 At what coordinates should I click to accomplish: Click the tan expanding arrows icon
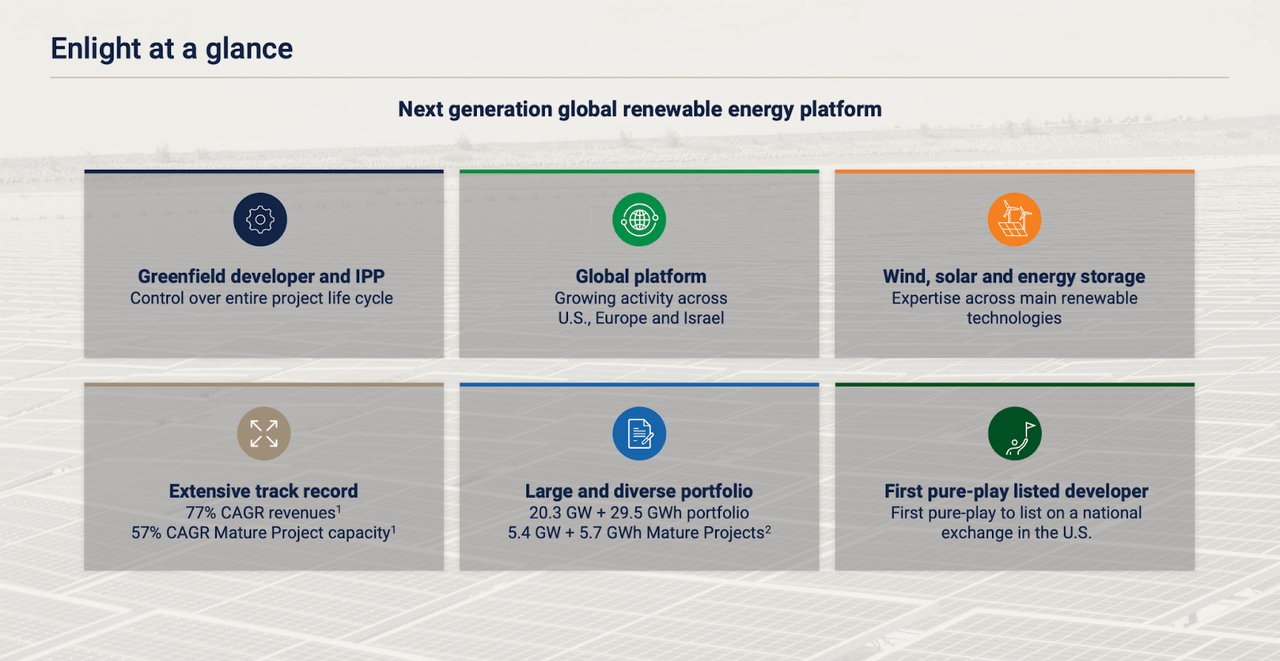[x=264, y=433]
